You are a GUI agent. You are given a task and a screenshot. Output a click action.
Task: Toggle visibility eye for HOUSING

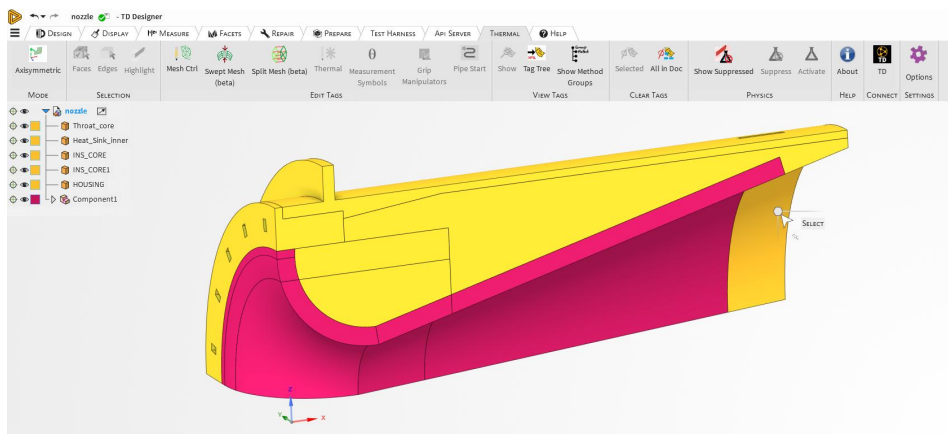tap(24, 184)
